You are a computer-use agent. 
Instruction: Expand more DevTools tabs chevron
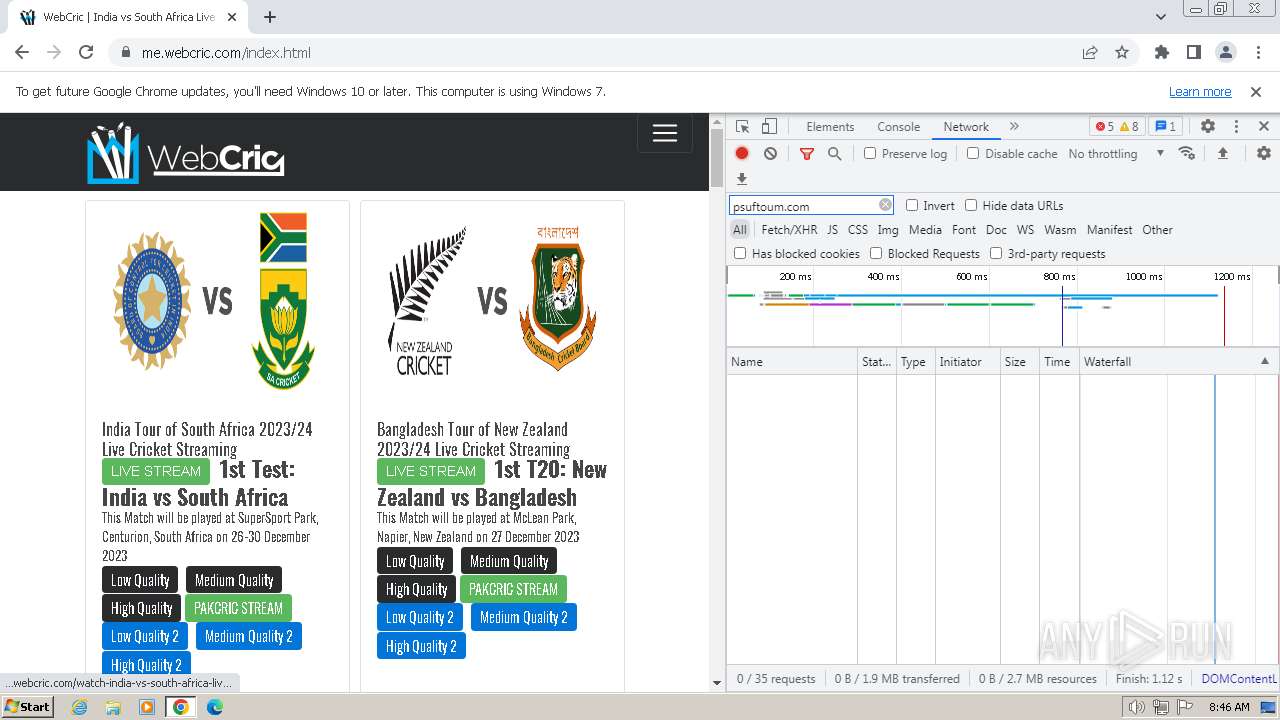pos(1014,127)
